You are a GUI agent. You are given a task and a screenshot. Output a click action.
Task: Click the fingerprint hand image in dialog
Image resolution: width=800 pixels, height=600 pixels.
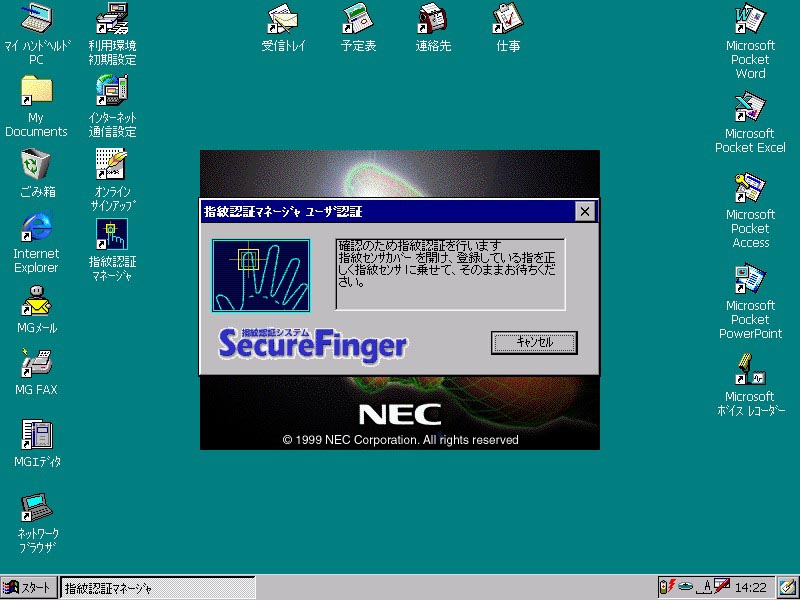[261, 275]
